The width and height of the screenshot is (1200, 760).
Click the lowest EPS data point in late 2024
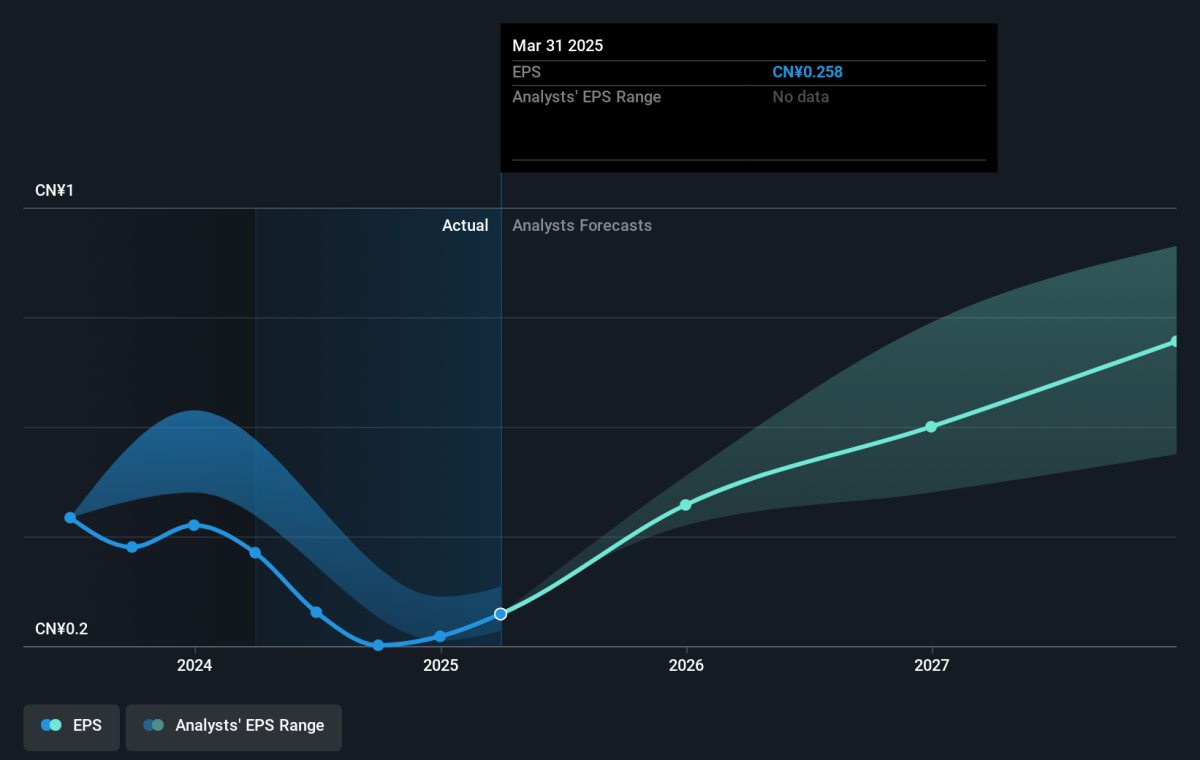pyautogui.click(x=378, y=645)
